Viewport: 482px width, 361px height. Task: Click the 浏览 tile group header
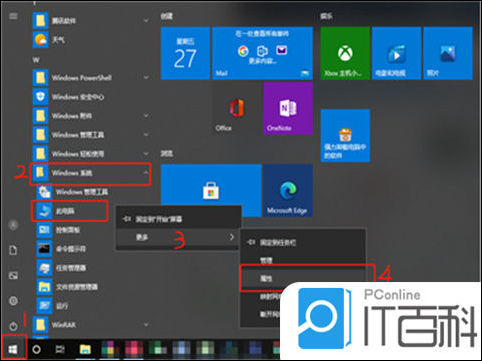pos(167,153)
